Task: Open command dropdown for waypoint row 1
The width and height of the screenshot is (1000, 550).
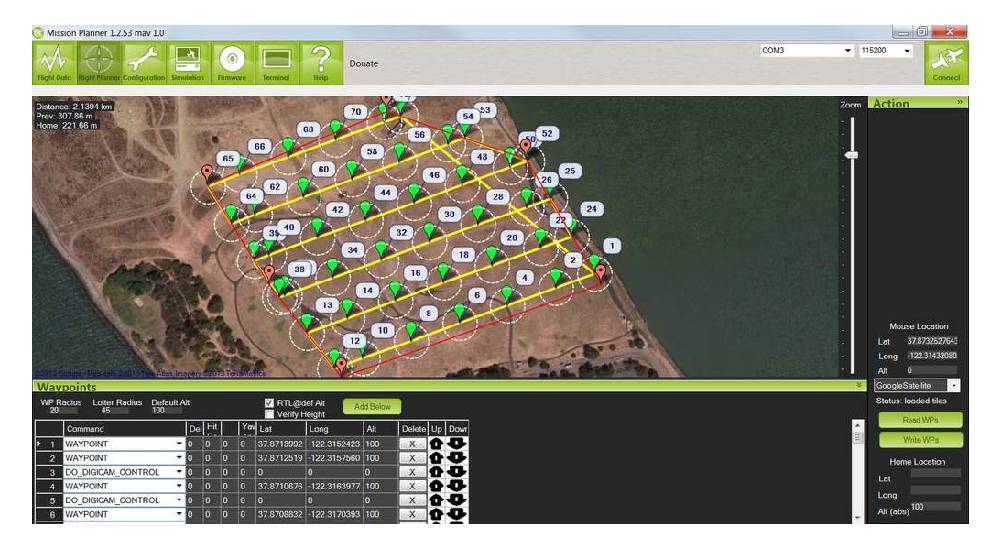Action: [179, 444]
